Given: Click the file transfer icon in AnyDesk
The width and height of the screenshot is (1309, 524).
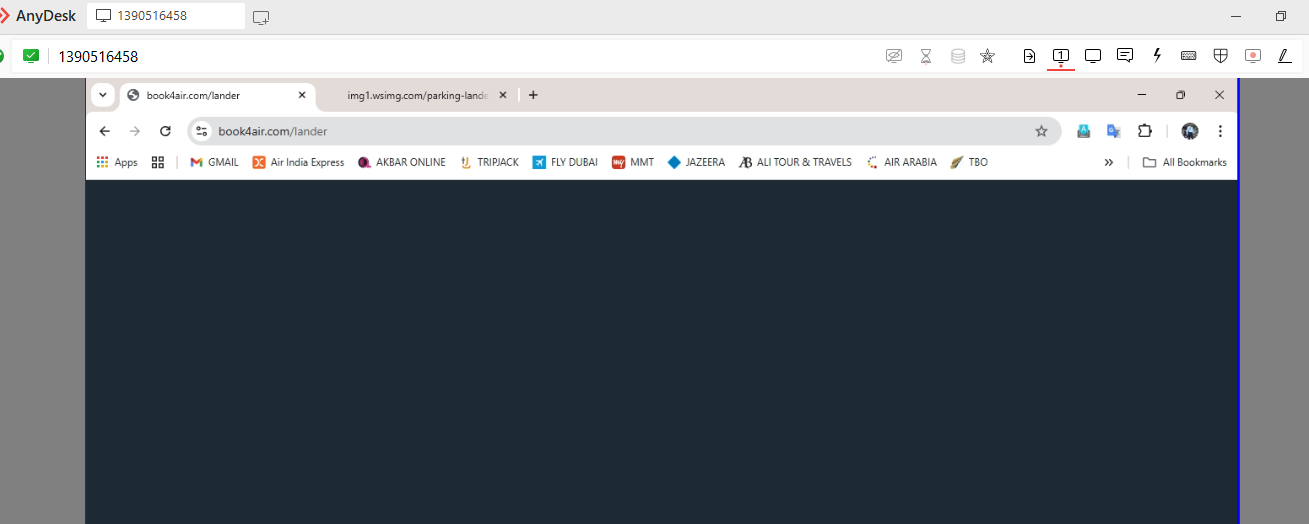Looking at the screenshot, I should [x=1029, y=56].
